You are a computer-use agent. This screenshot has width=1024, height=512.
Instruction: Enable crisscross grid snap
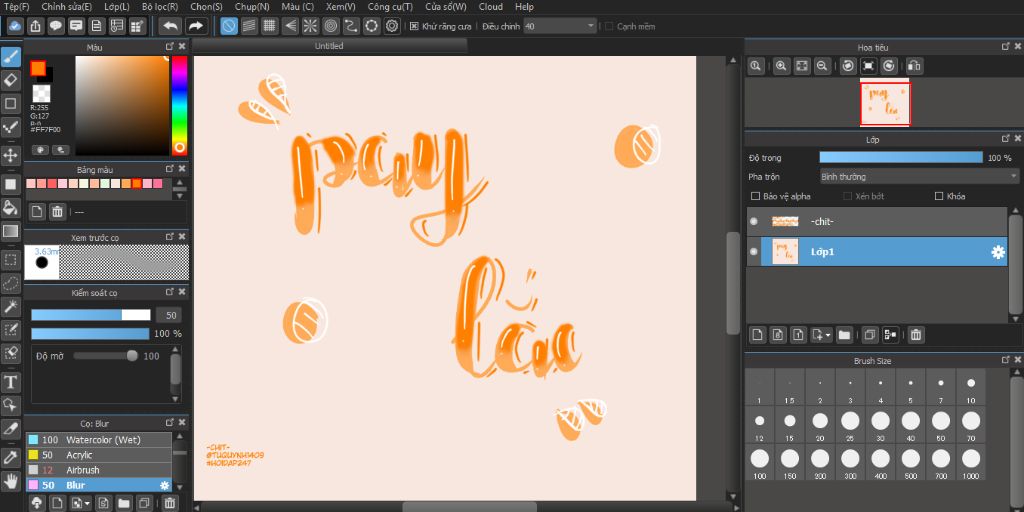click(269, 26)
